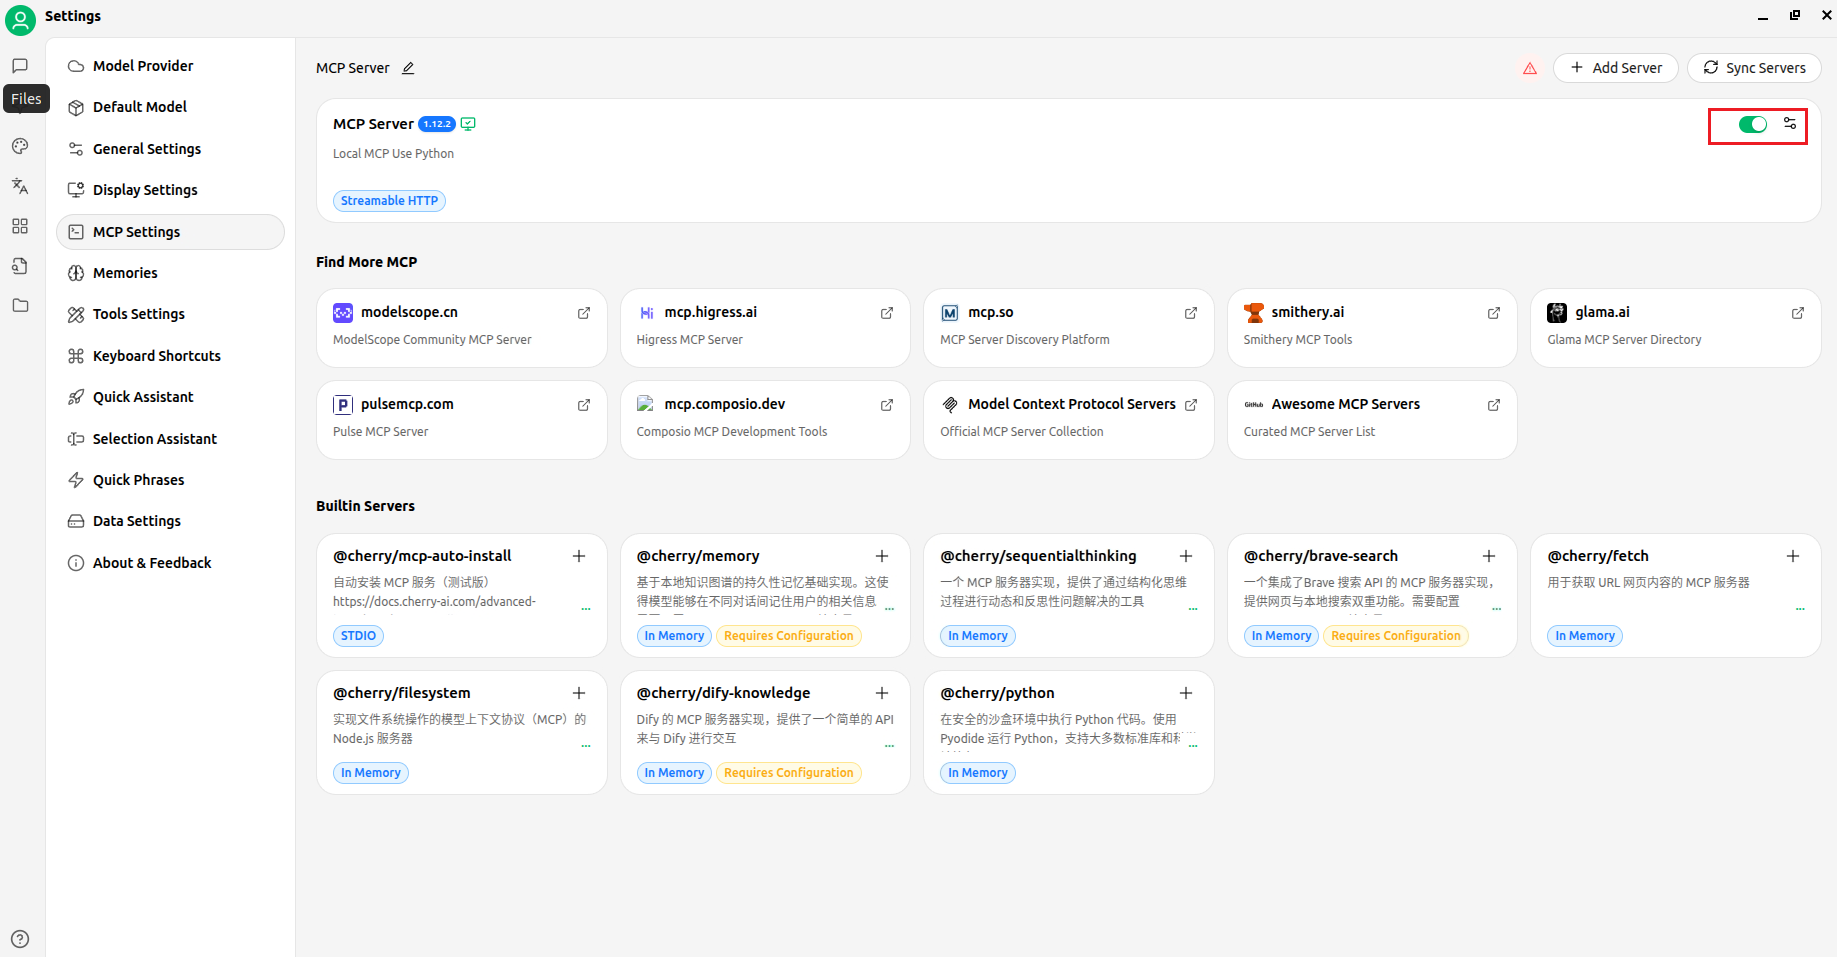Screen dimensions: 1837x957
Task: Open About & Feedback page
Action: point(170,563)
